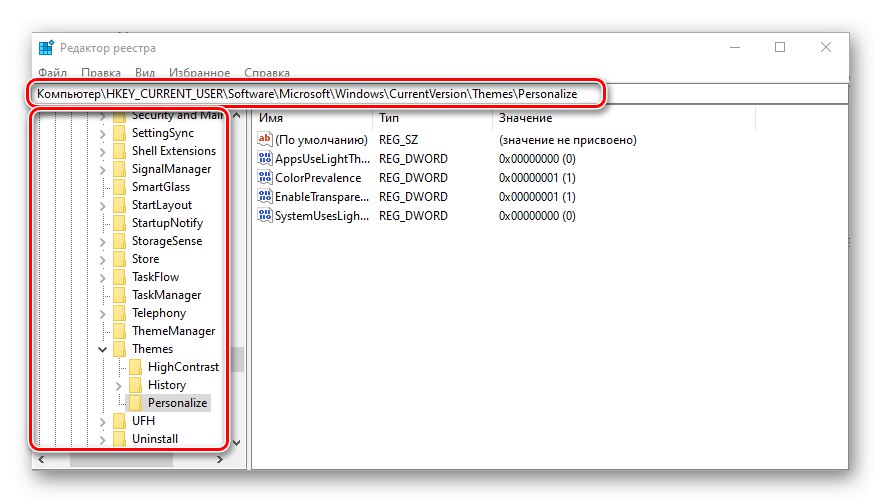
Task: Select the AppsUseLightTh... value name
Action: coord(322,159)
